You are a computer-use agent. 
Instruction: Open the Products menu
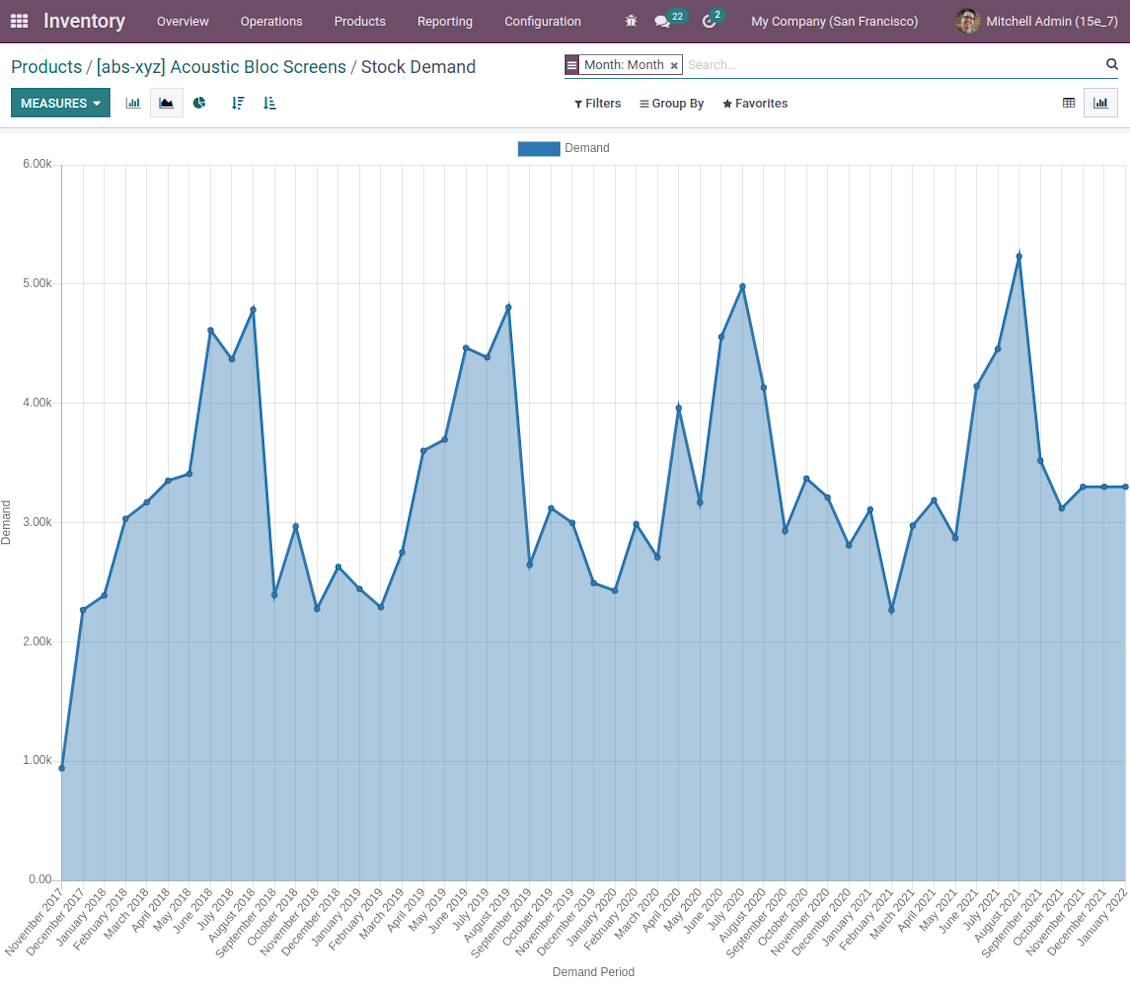pos(360,21)
